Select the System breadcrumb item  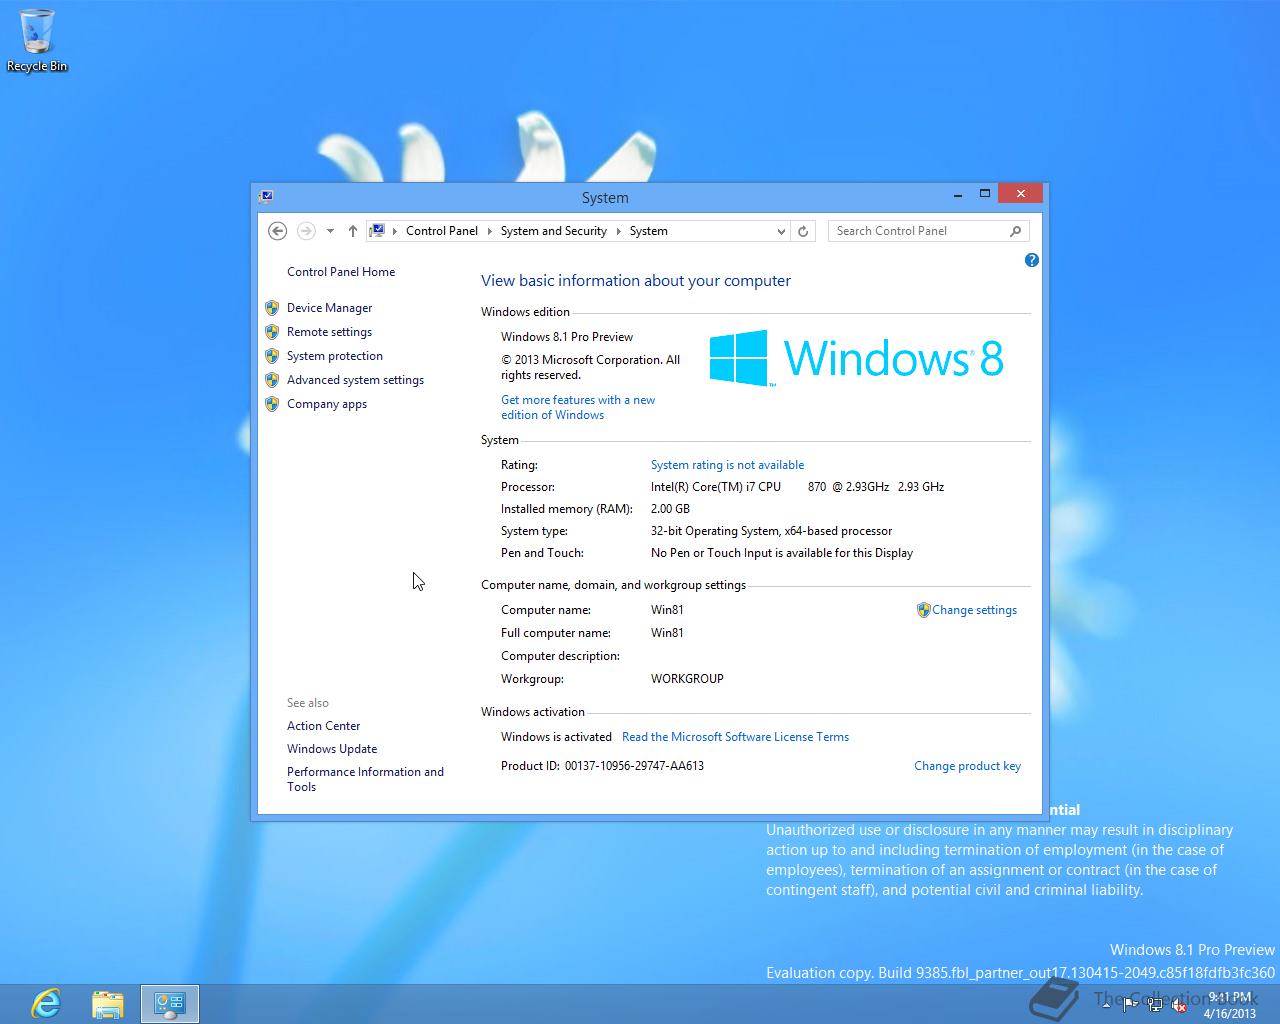point(648,231)
